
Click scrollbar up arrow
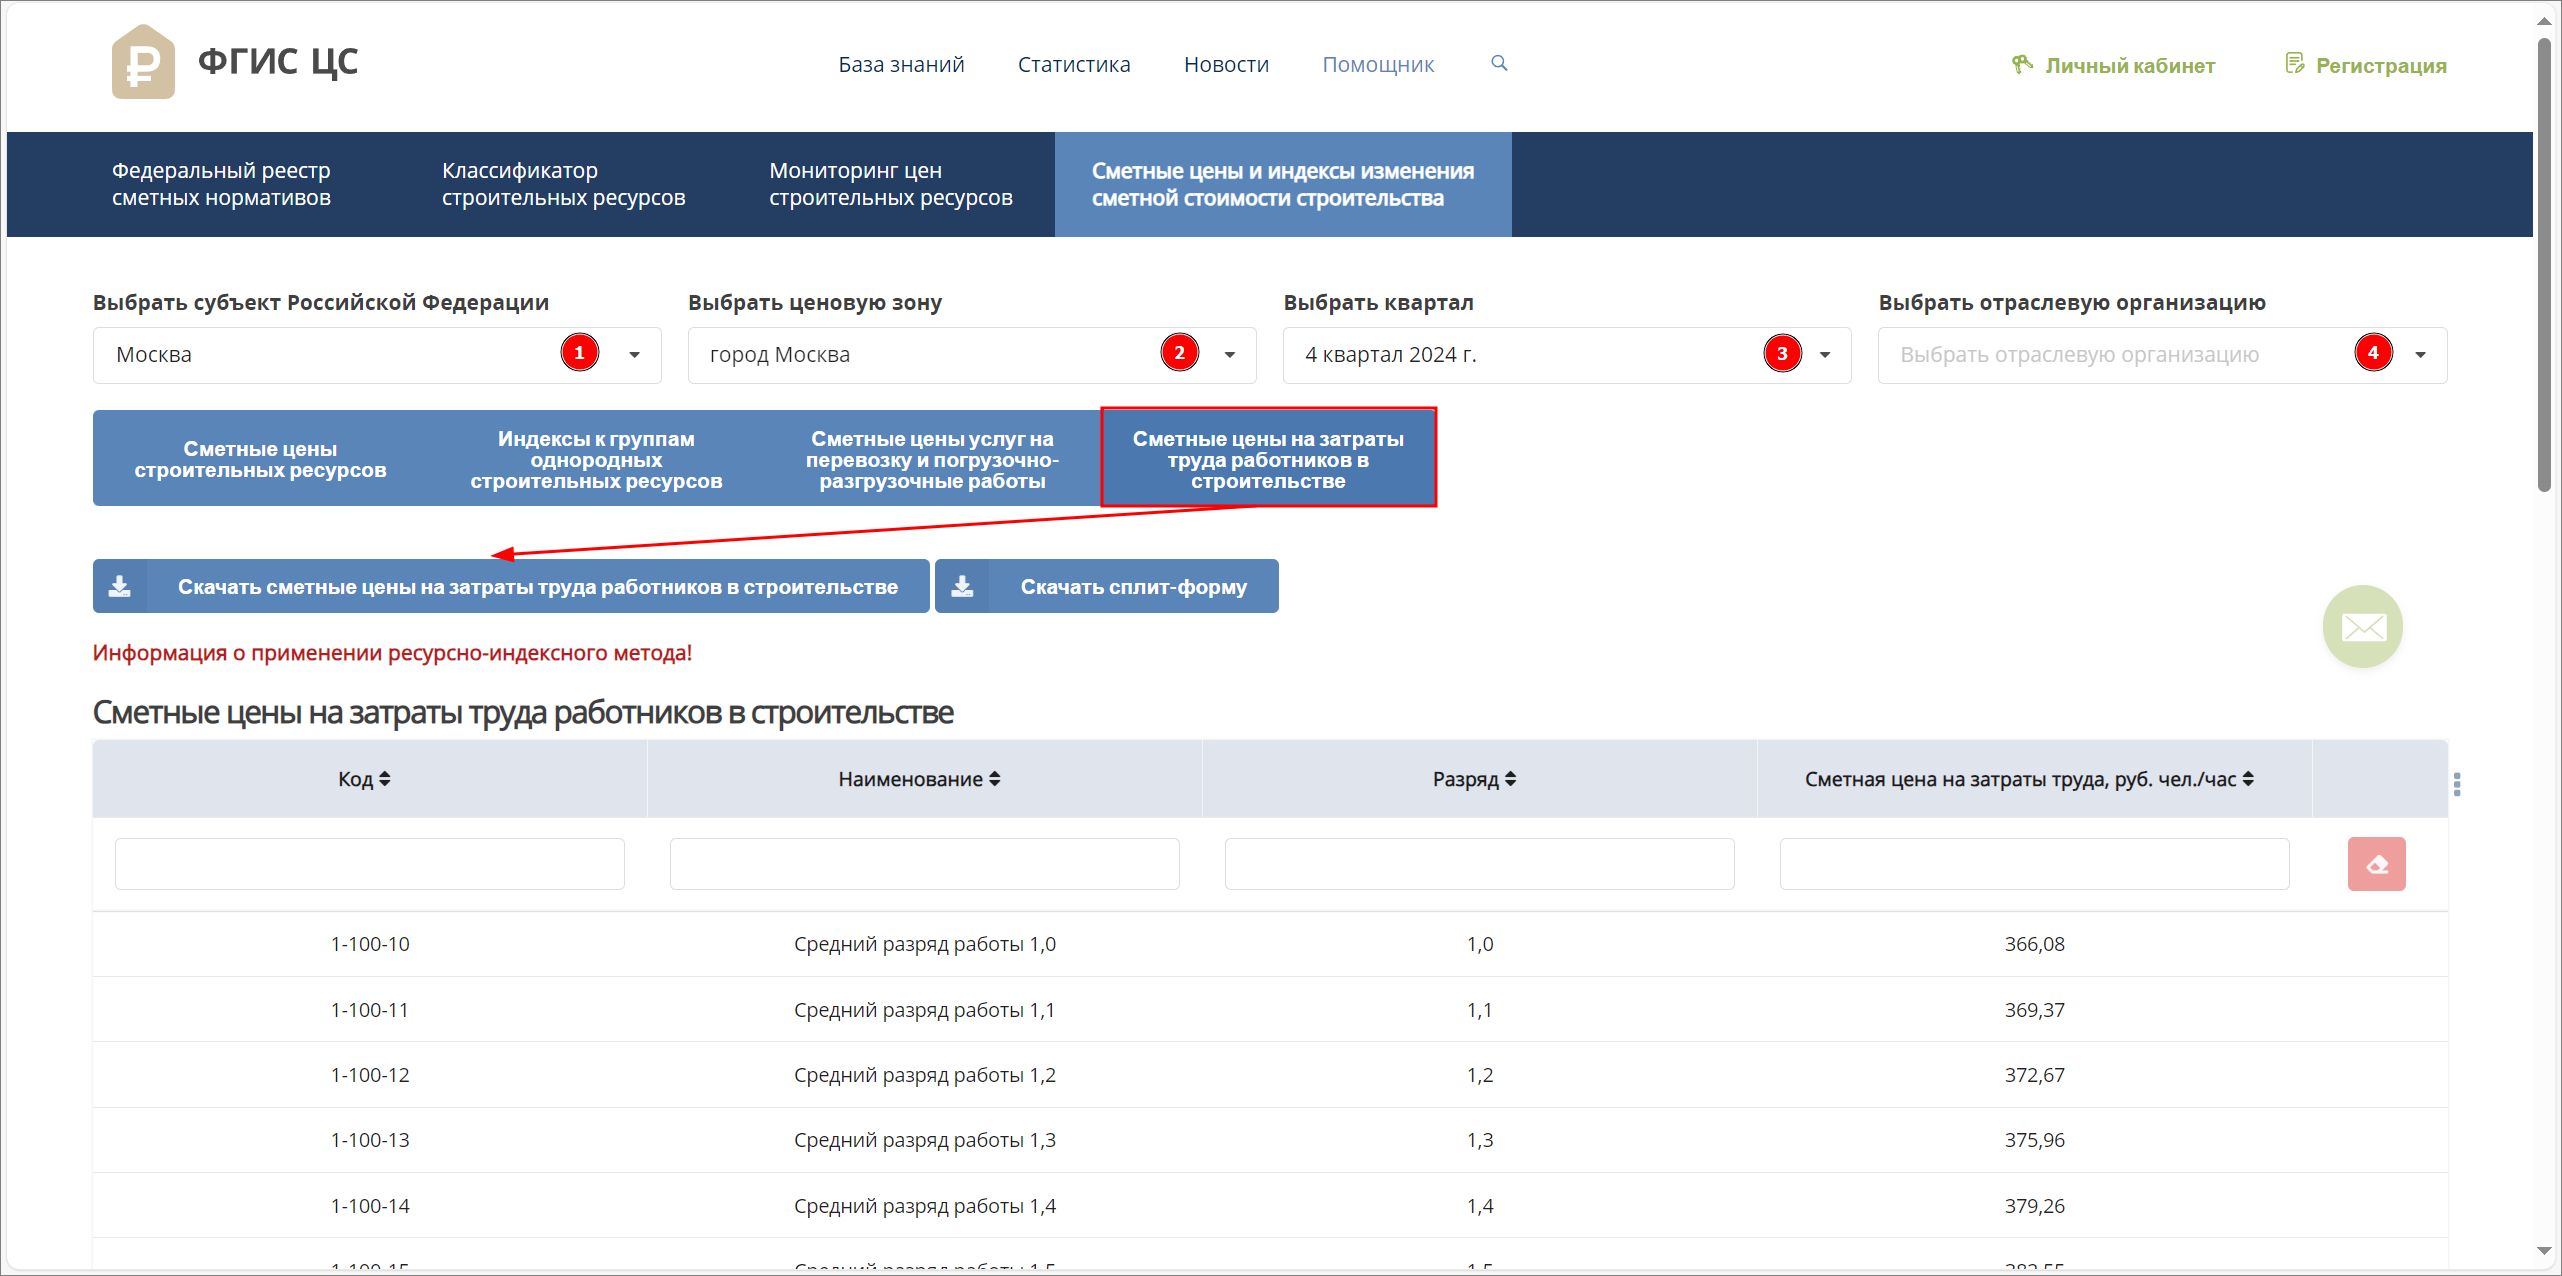click(2545, 20)
